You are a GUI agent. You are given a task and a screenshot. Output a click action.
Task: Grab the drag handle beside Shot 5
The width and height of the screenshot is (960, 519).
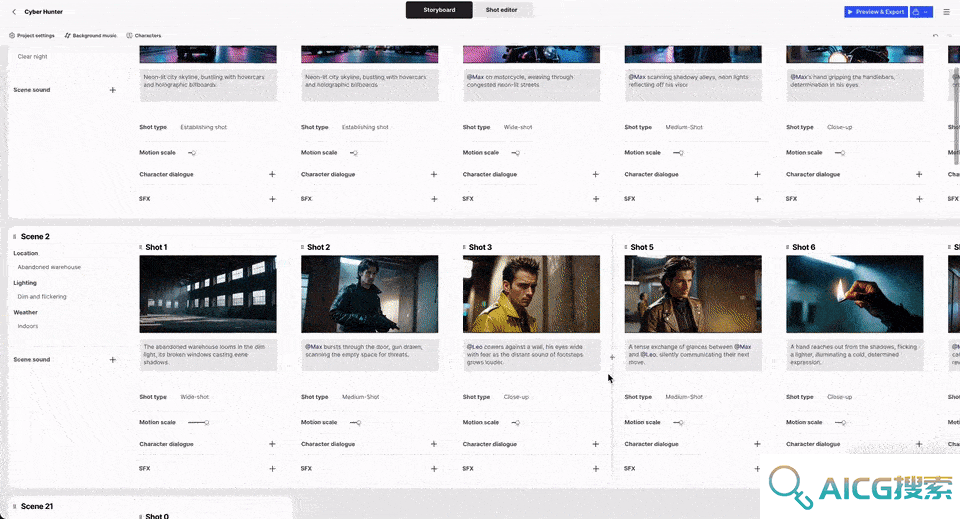pyautogui.click(x=626, y=247)
